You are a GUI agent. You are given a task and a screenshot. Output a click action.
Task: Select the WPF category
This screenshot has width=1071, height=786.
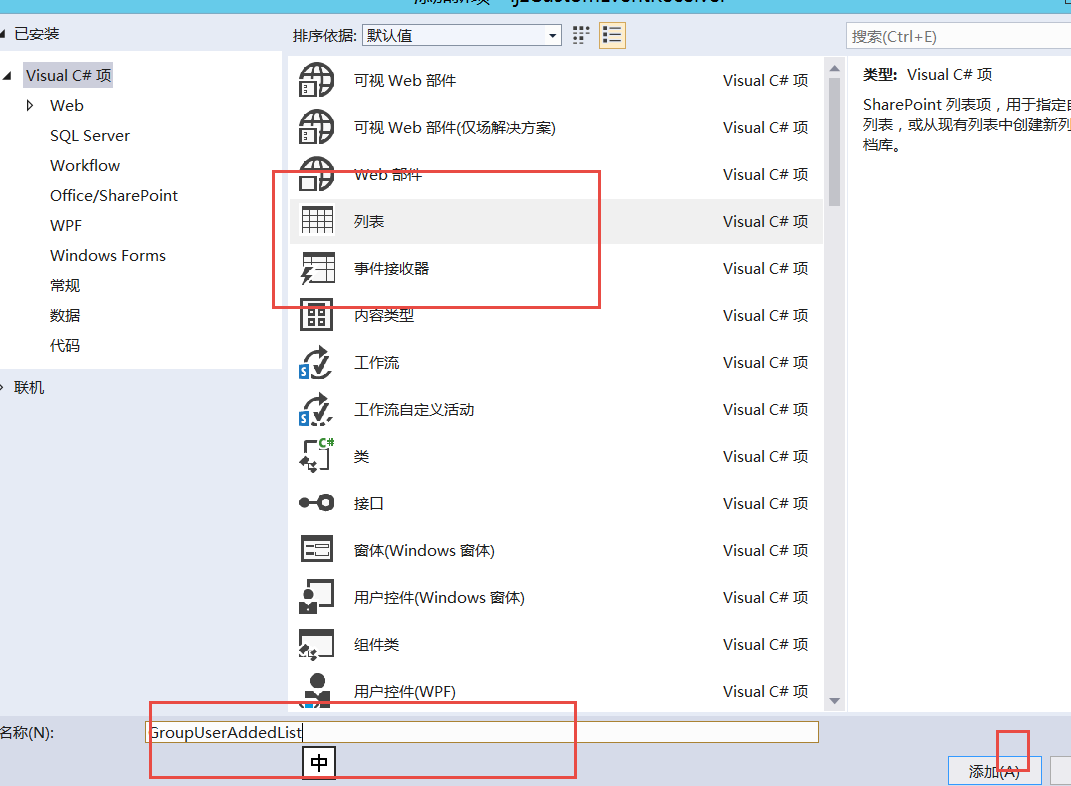click(66, 226)
